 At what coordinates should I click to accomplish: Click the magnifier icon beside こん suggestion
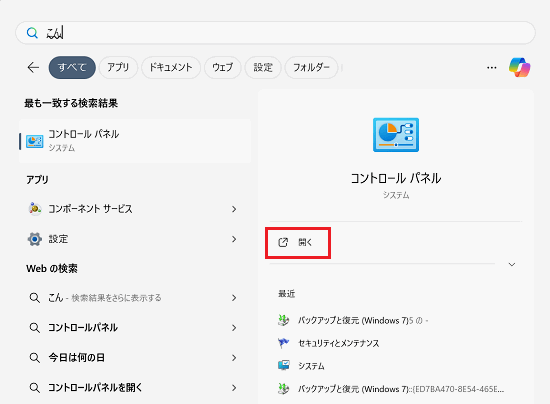pos(34,298)
